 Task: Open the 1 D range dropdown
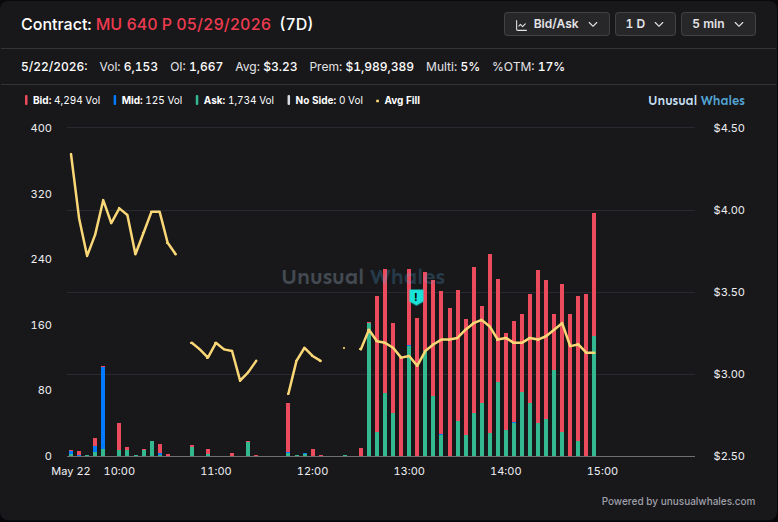click(x=645, y=24)
